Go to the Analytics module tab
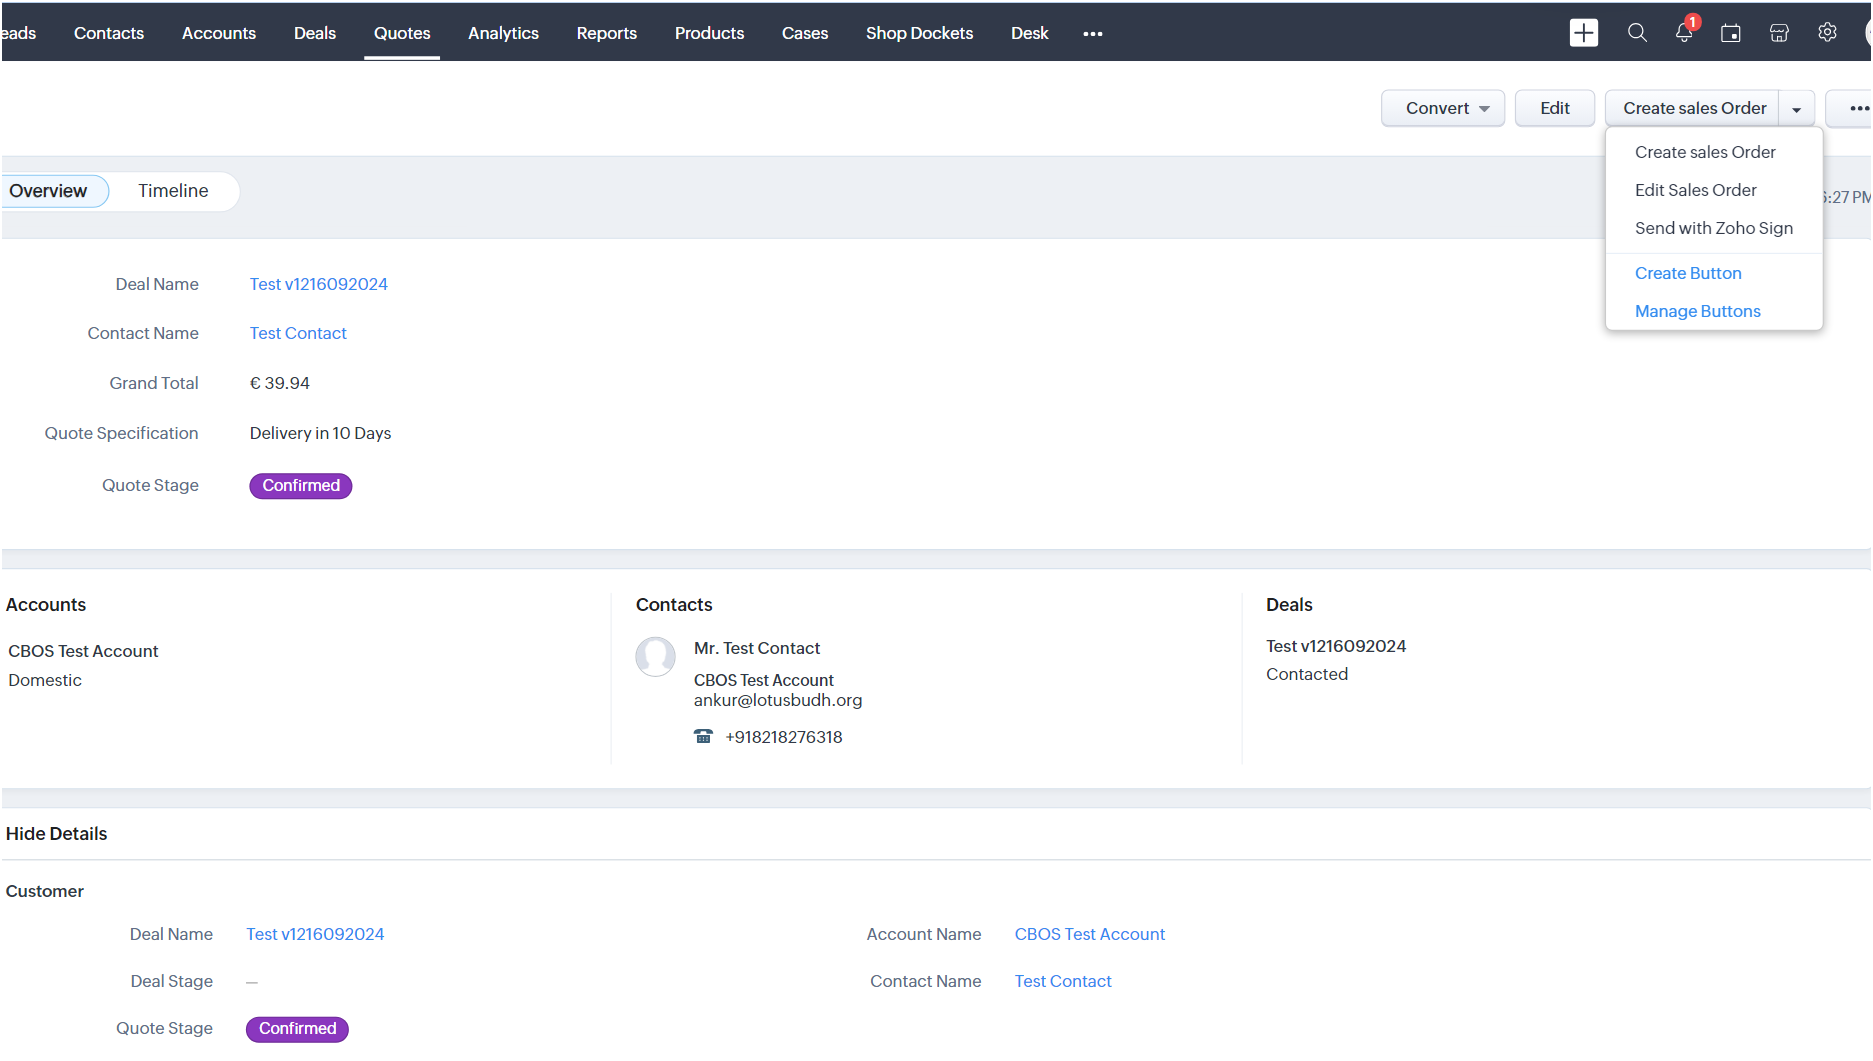The height and width of the screenshot is (1061, 1873). click(503, 33)
